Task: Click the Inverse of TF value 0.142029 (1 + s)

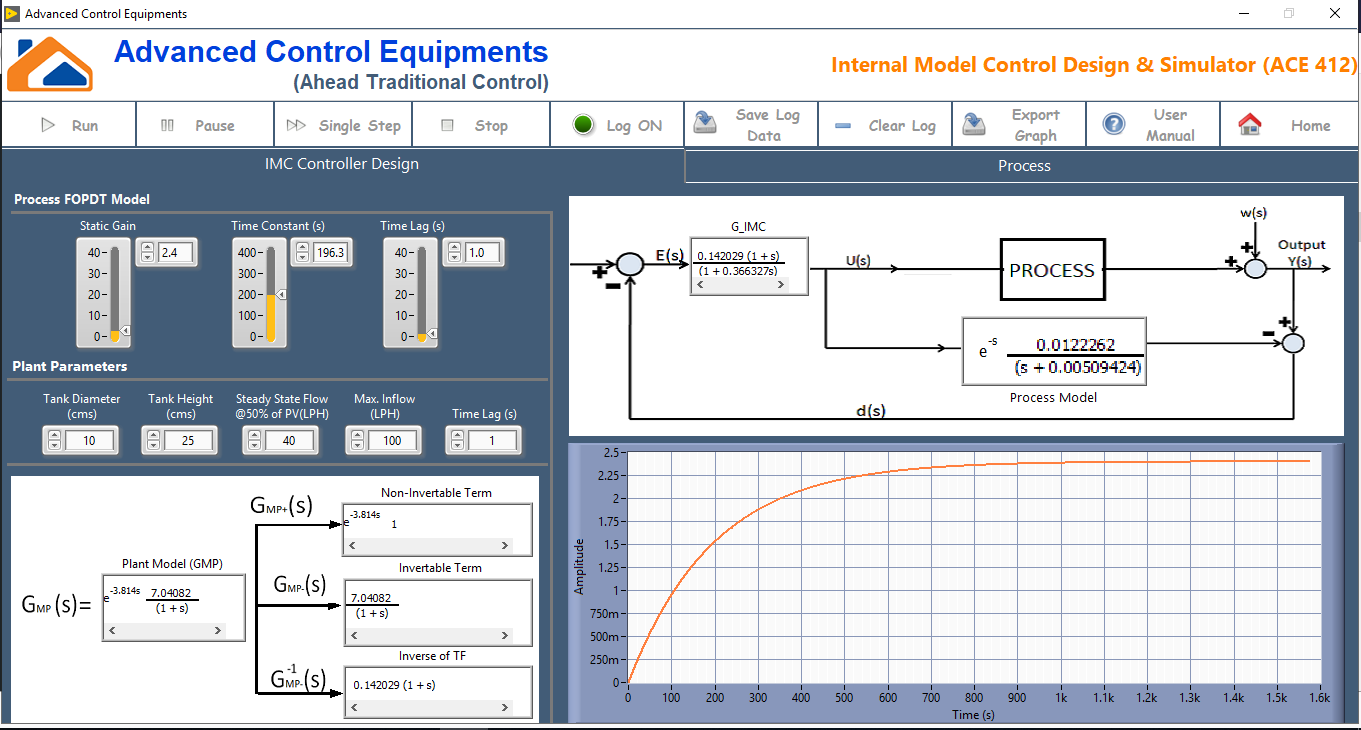Action: pos(395,685)
